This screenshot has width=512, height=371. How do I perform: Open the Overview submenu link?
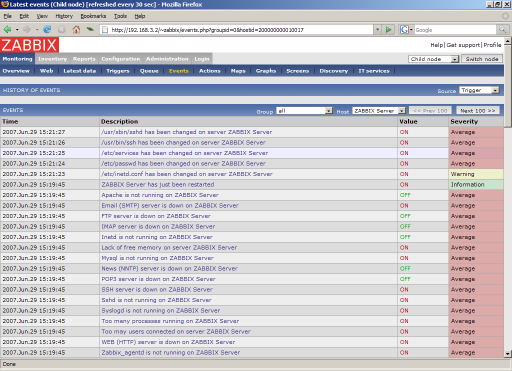[x=16, y=71]
